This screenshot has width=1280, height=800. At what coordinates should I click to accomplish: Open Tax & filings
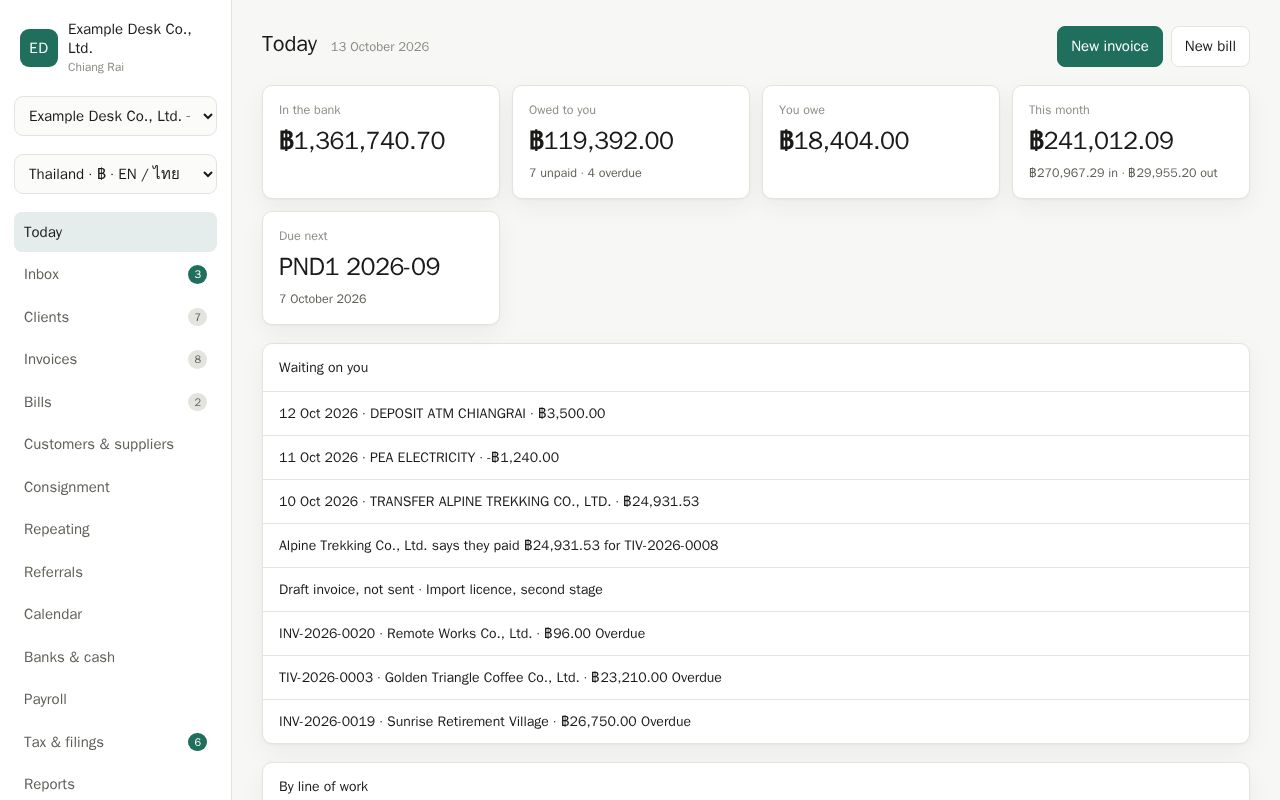point(115,742)
